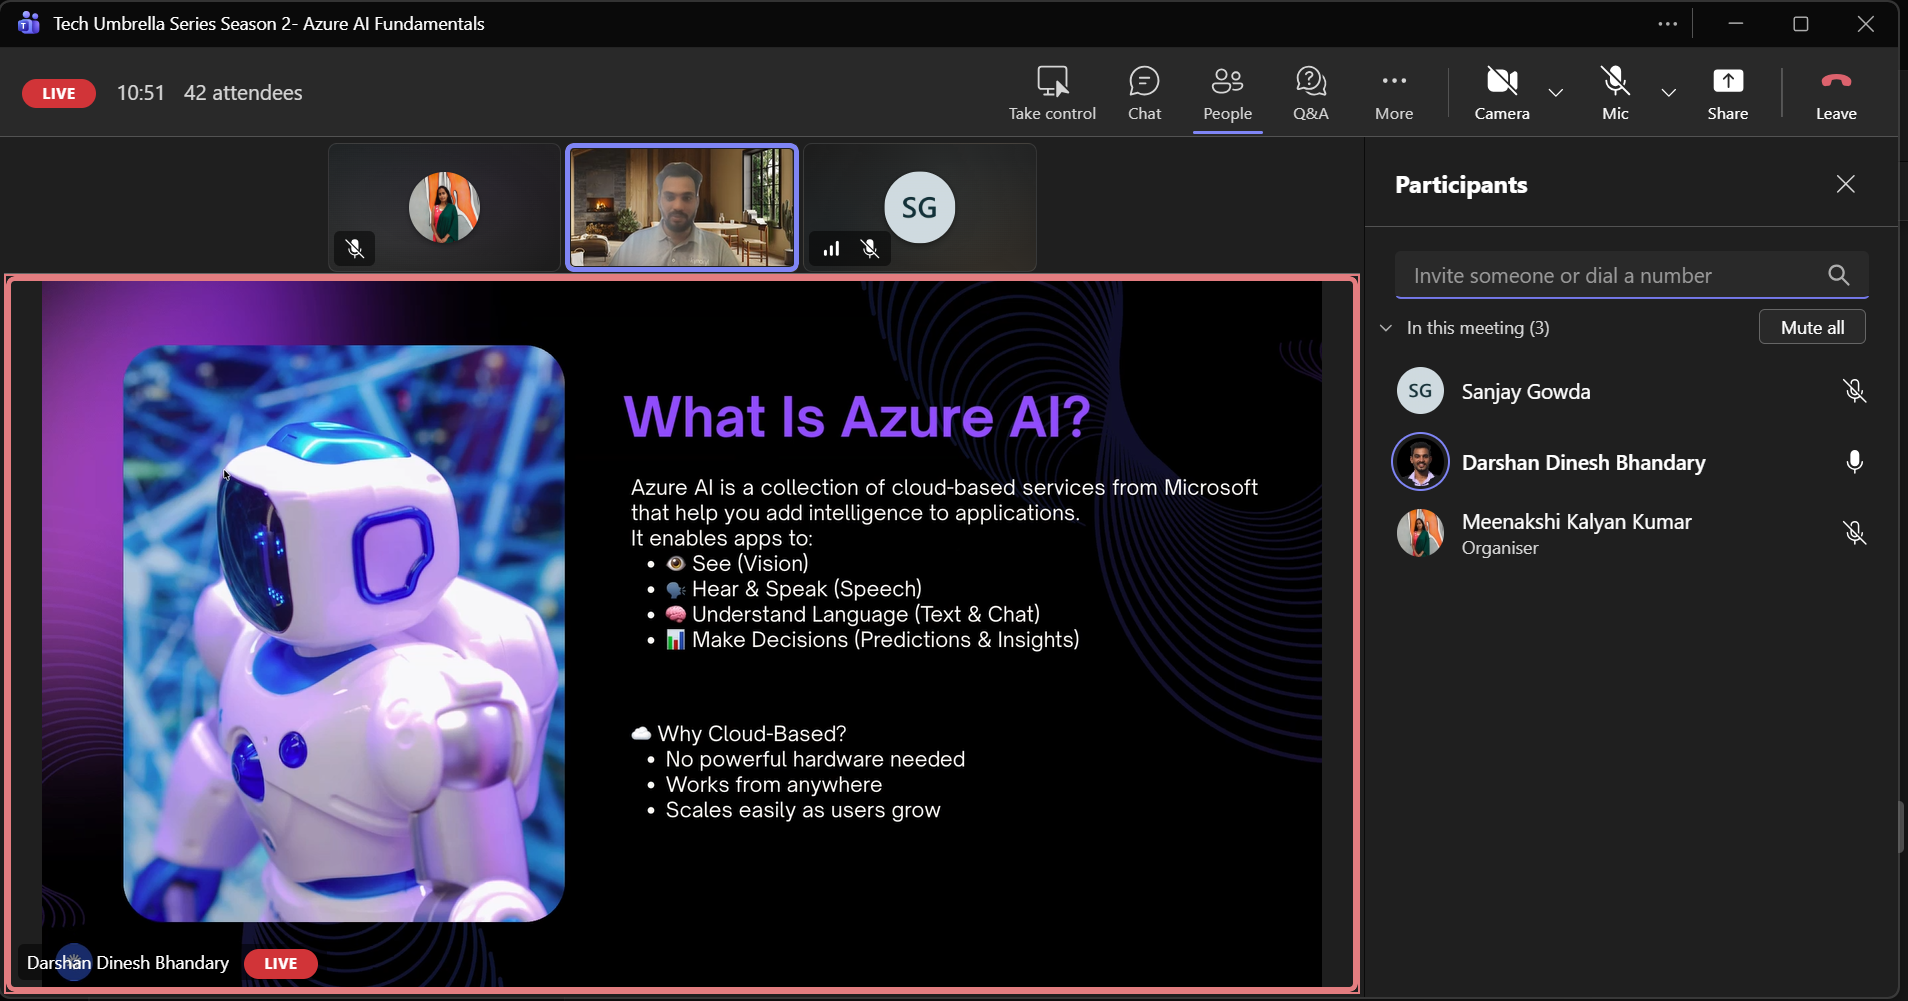Click the Organiser role label

pyautogui.click(x=1500, y=548)
